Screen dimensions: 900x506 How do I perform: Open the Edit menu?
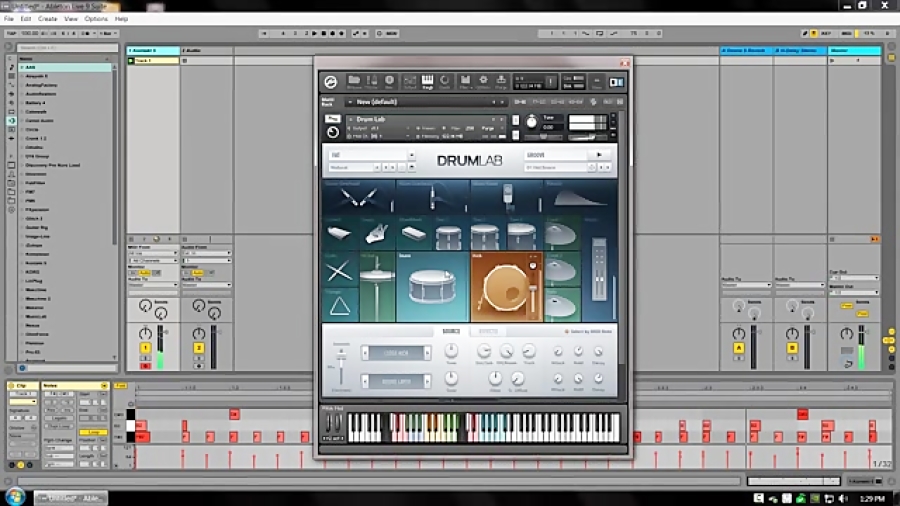[x=26, y=19]
